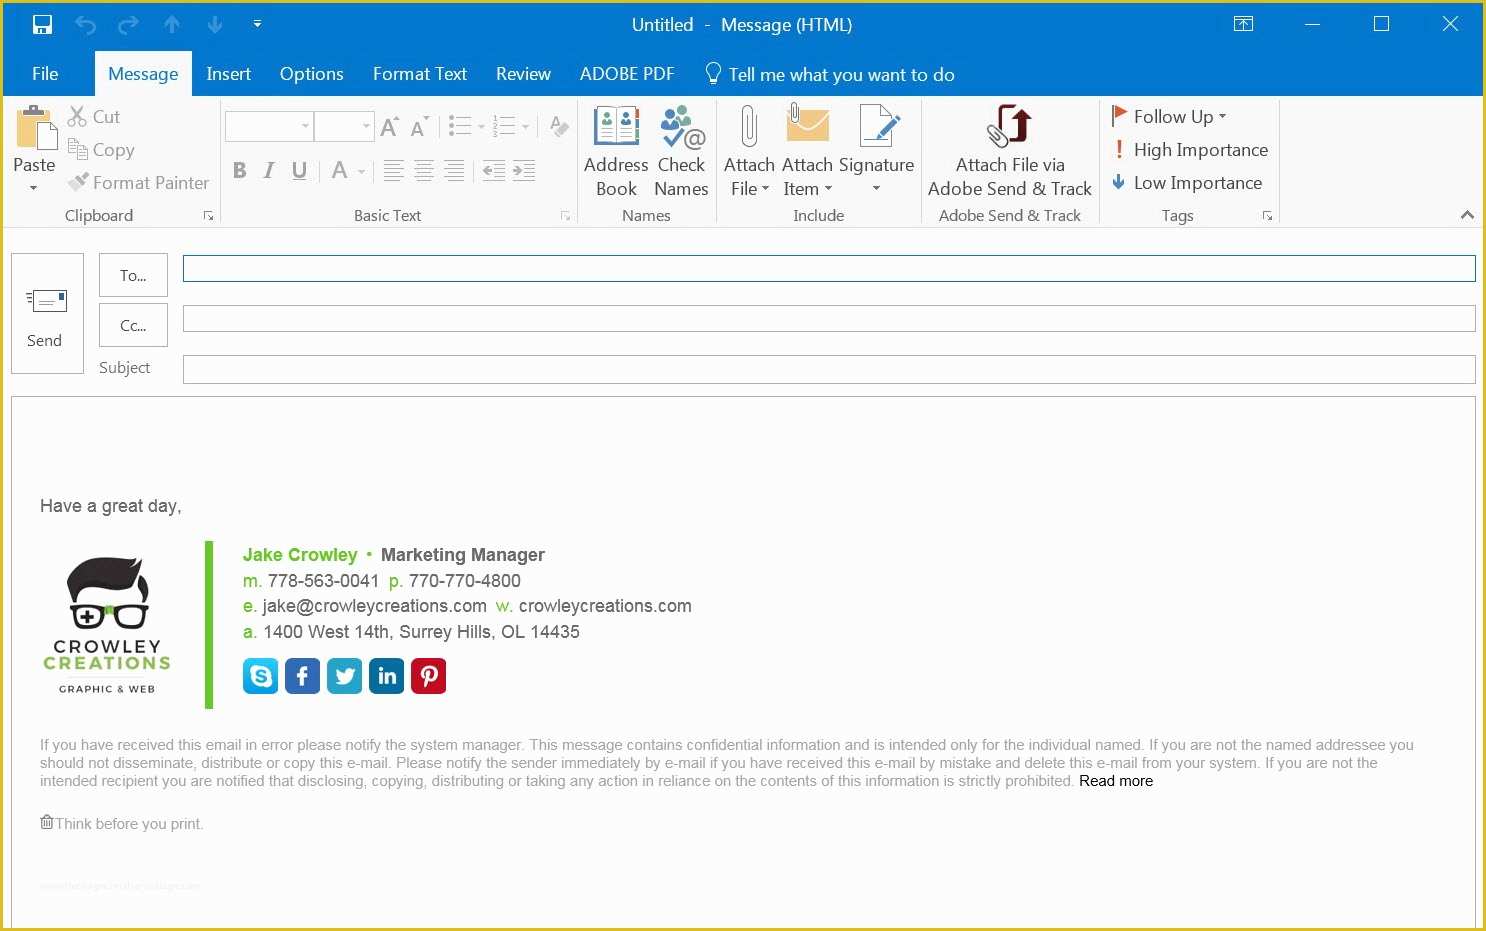1486x931 pixels.
Task: Switch to the Format Text tab
Action: click(x=419, y=74)
